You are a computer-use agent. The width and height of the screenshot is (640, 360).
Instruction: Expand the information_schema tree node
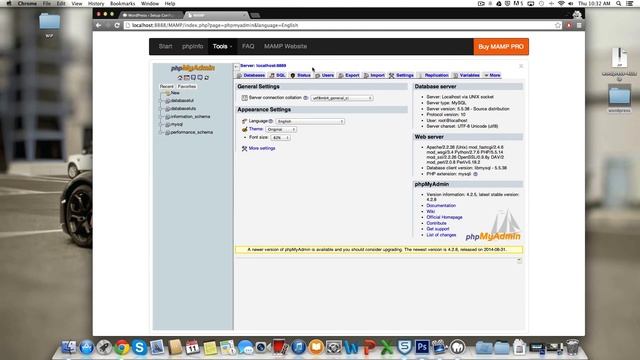pyautogui.click(x=161, y=117)
